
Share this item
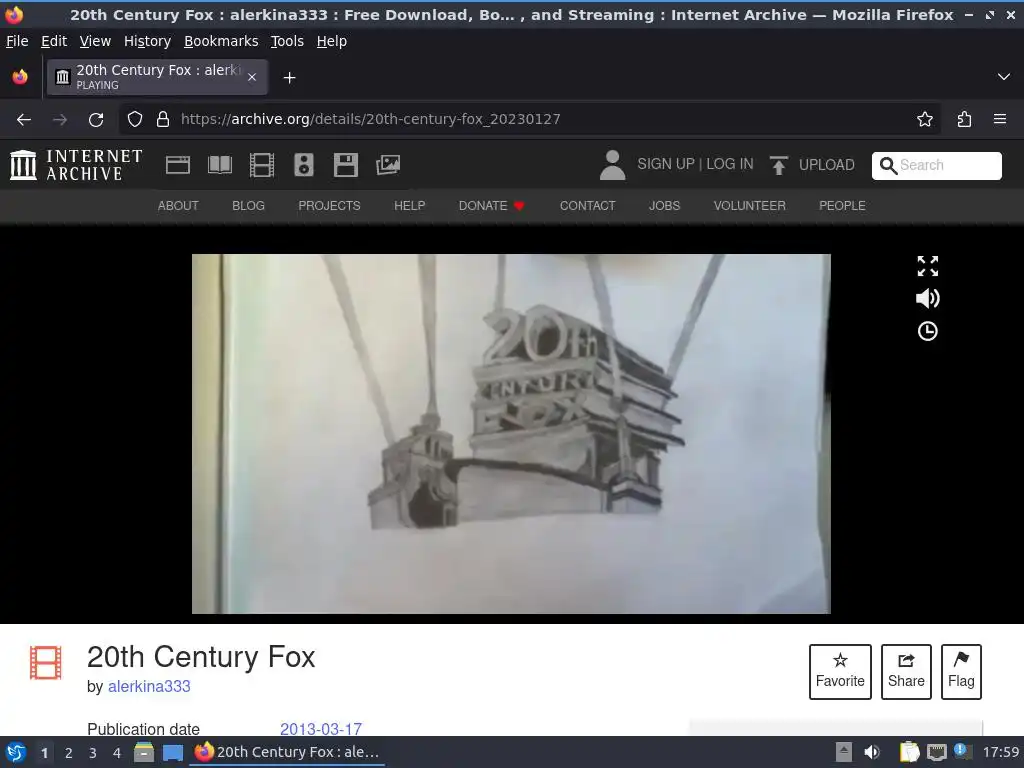(x=906, y=671)
